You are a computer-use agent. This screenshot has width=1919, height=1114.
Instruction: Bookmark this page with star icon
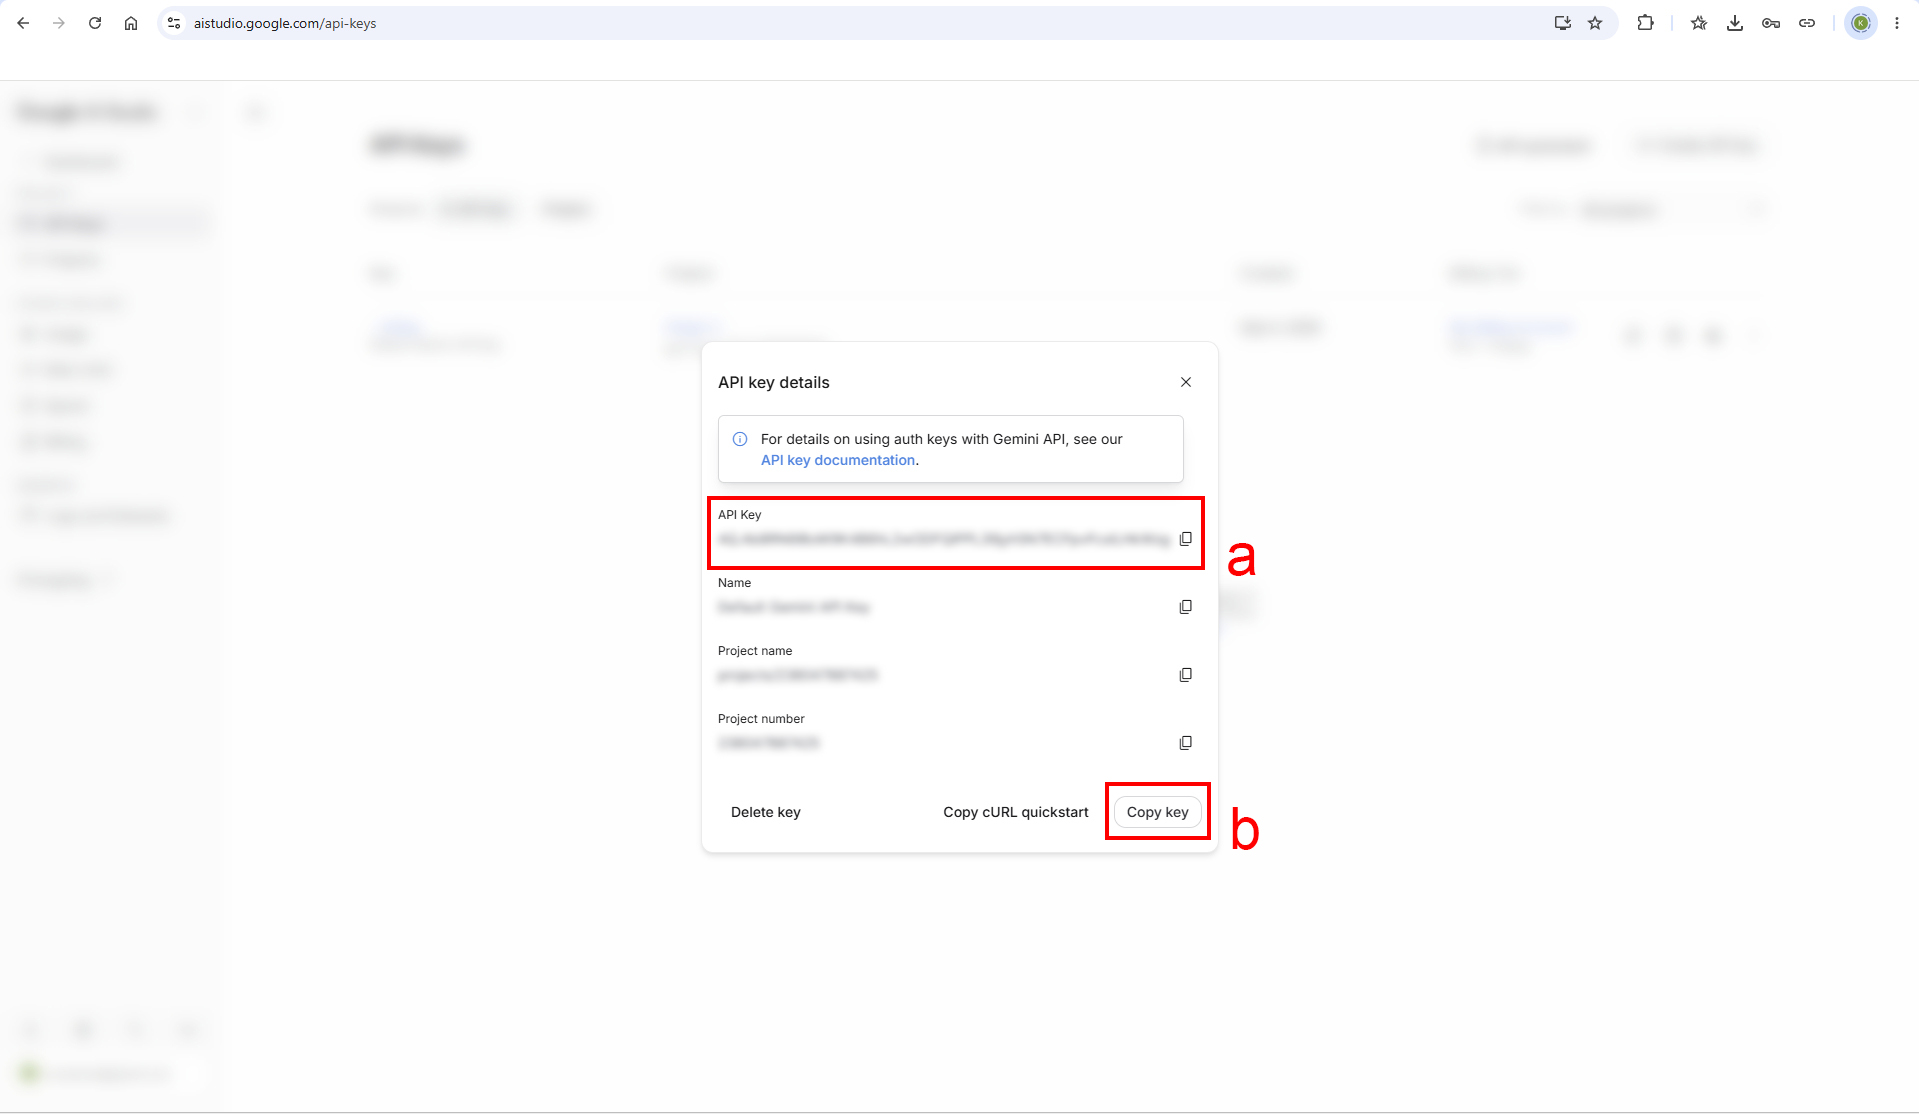(x=1595, y=23)
